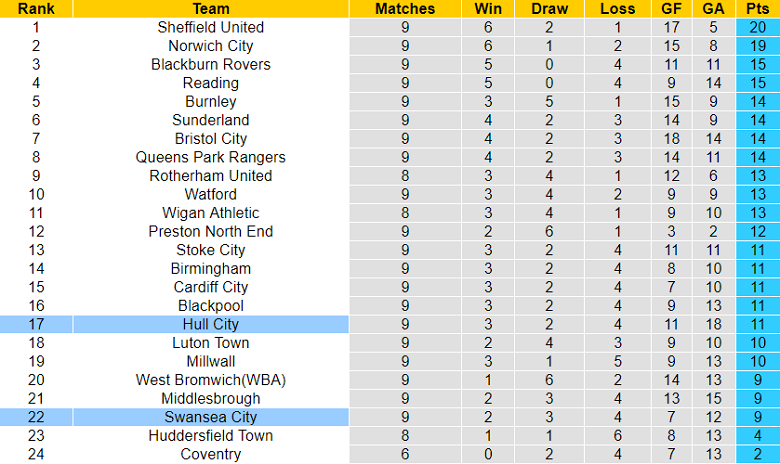The width and height of the screenshot is (780, 464).
Task: Select Coventry at the table bottom
Action: [x=211, y=454]
